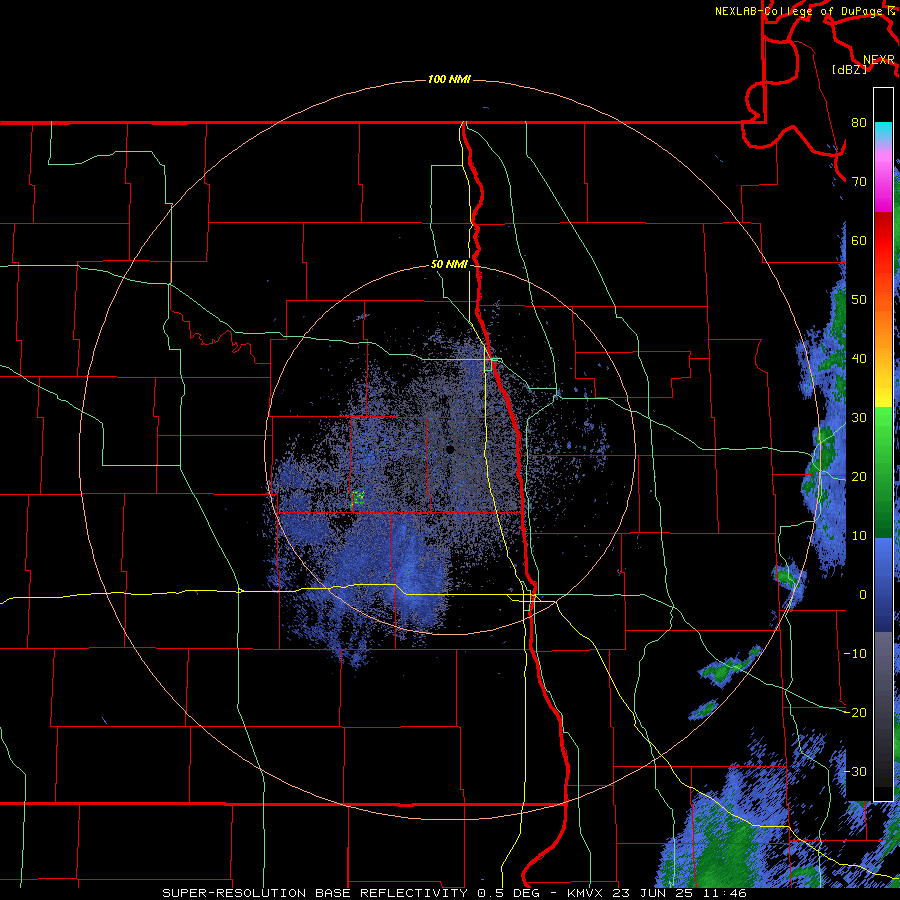Click the cyan top segment of the color bar

point(883,133)
